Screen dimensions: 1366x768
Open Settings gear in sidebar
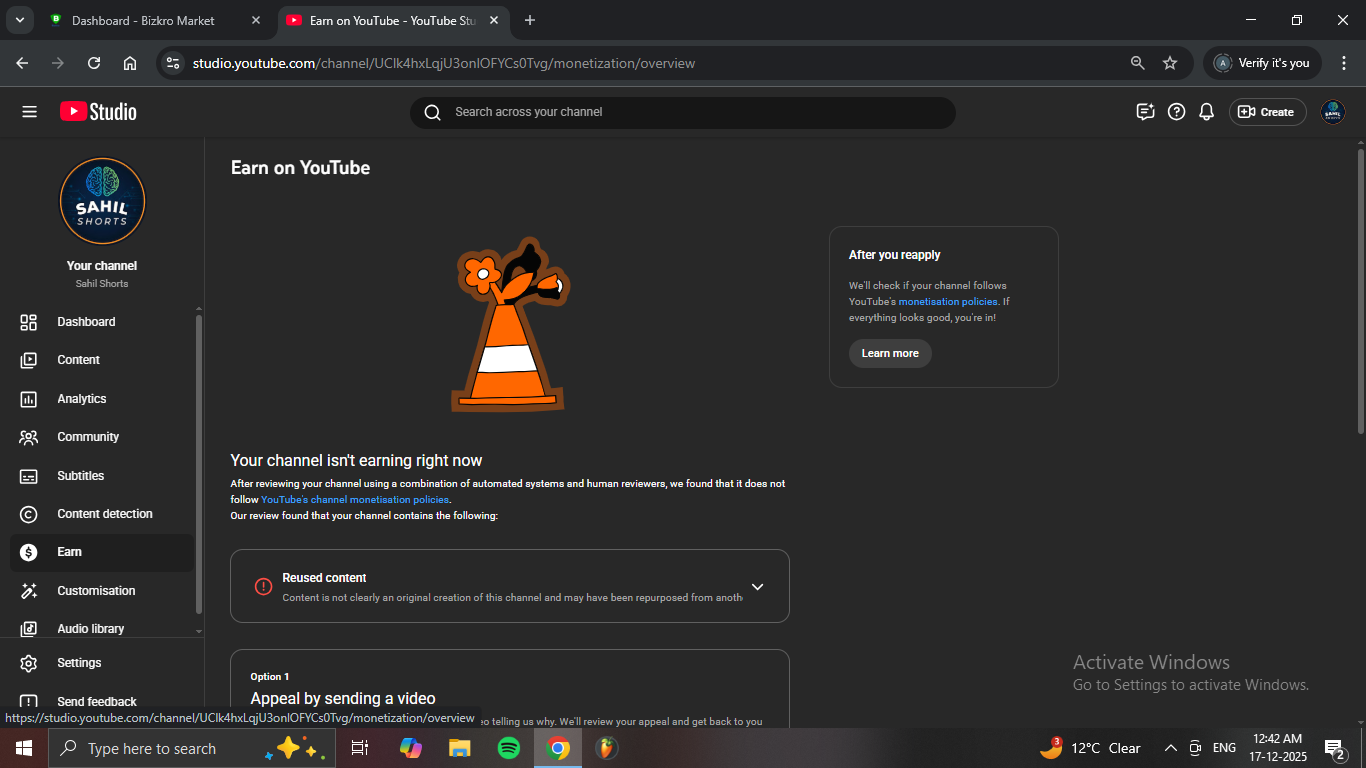79,663
